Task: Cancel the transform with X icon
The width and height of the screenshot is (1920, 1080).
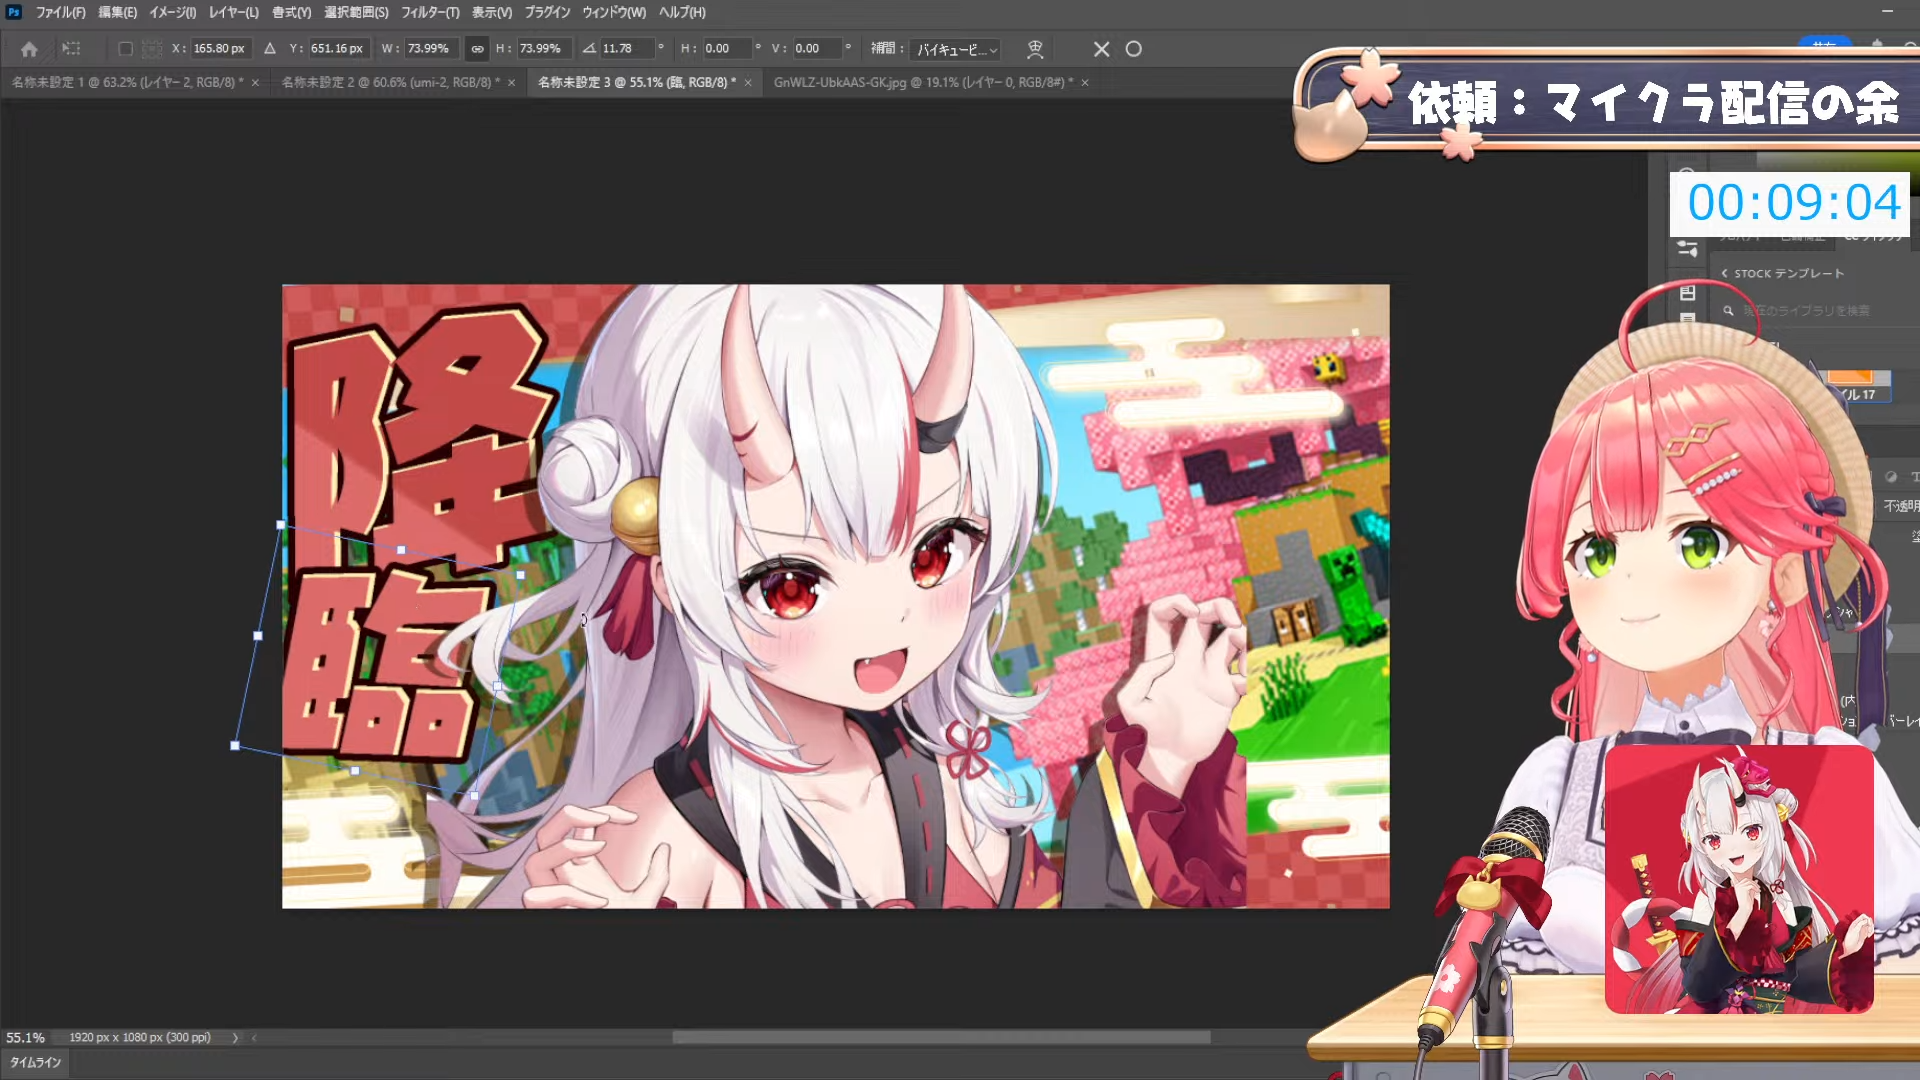Action: point(1101,49)
